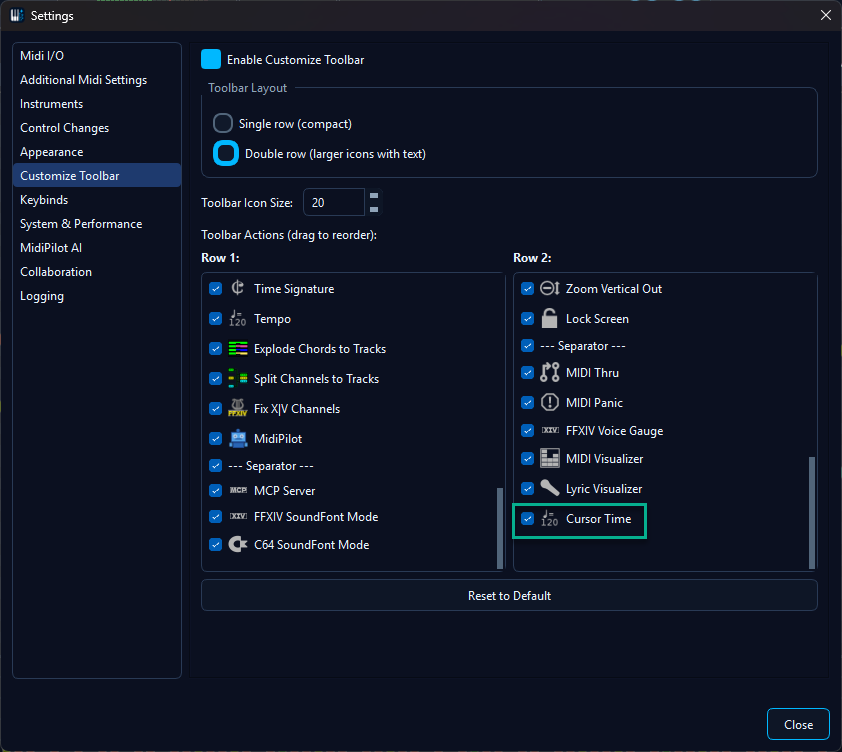
Task: Toggle Enable Customize Toolbar checkbox
Action: (210, 59)
